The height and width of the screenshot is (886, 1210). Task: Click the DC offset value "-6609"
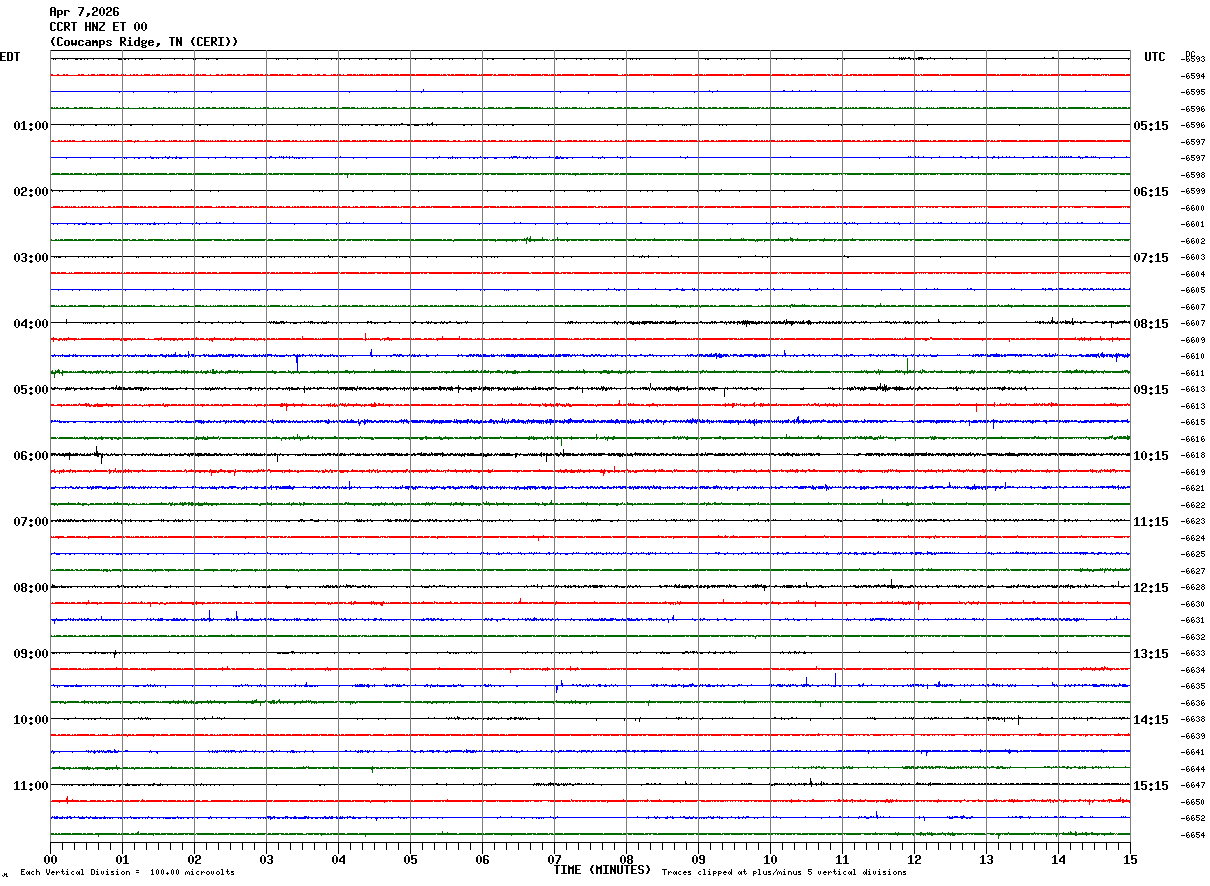1193,340
